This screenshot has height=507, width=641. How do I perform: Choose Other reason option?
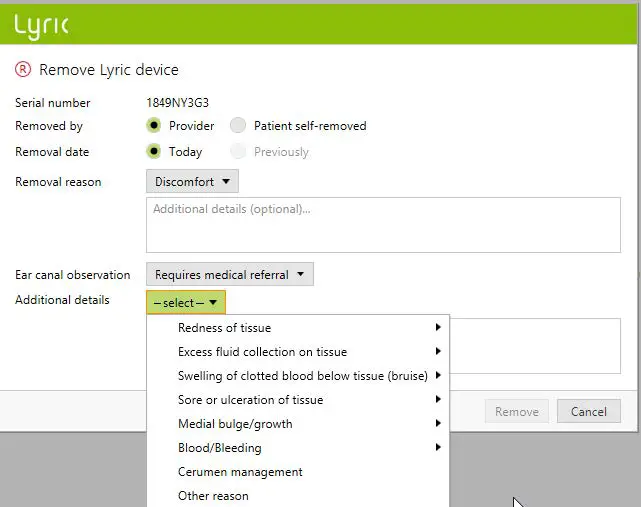coord(298,496)
